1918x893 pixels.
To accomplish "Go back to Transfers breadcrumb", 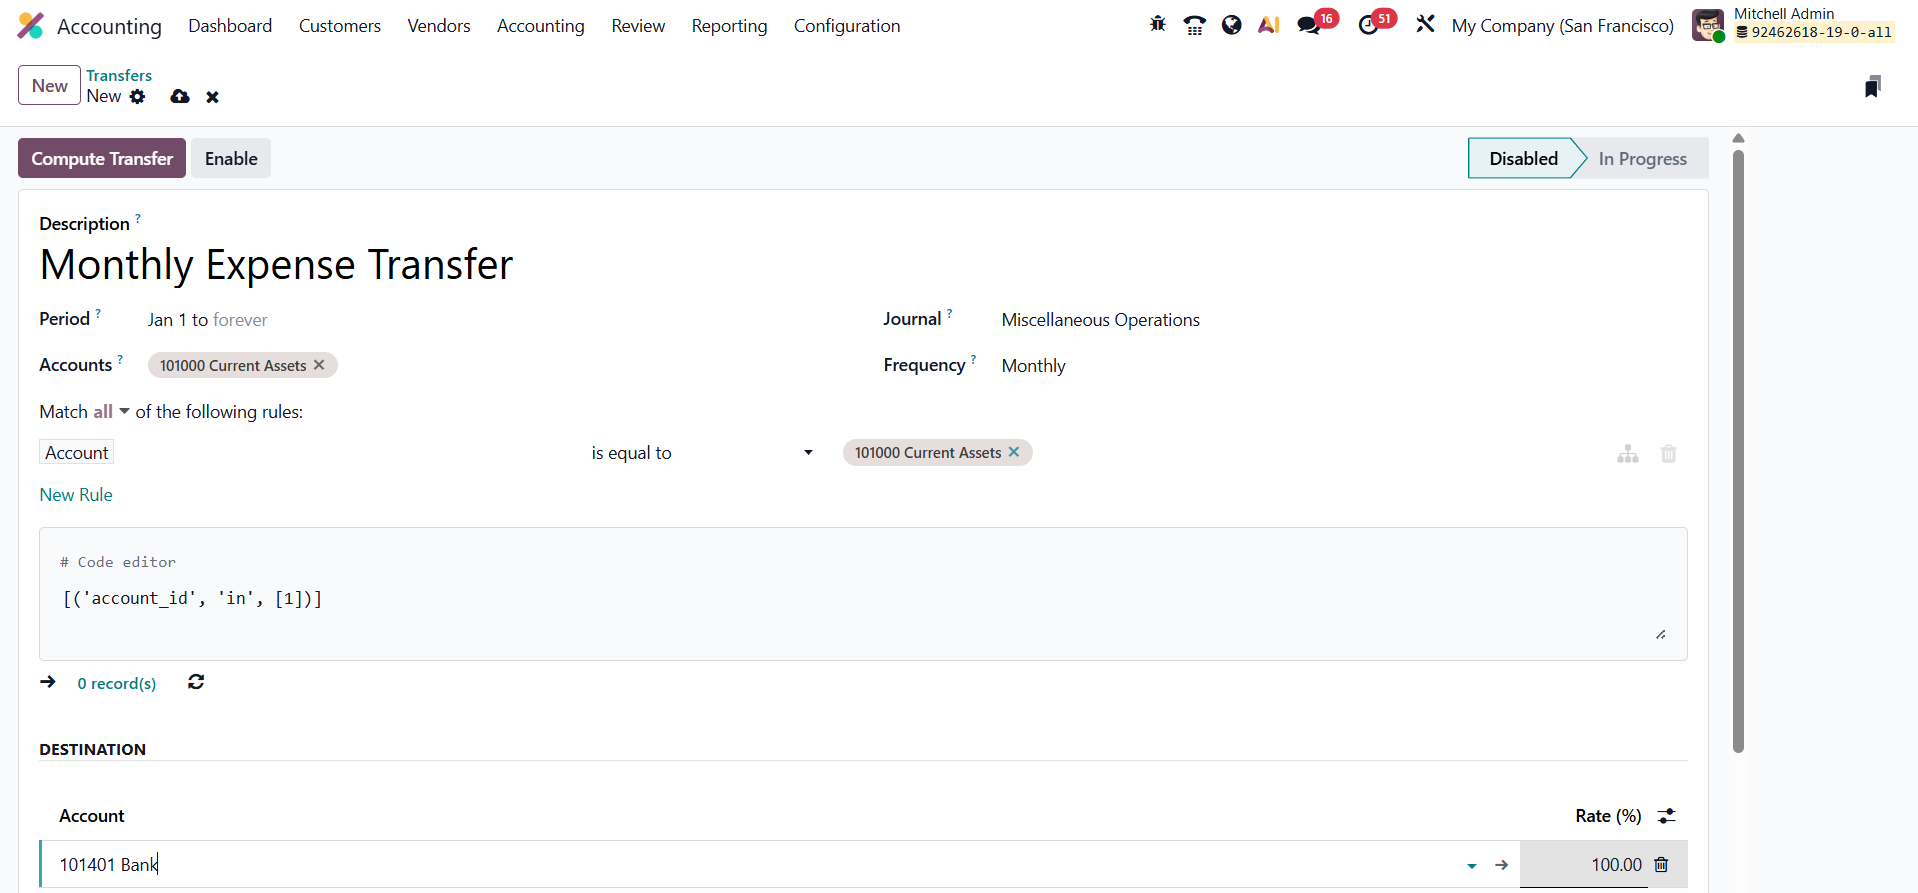I will 119,75.
